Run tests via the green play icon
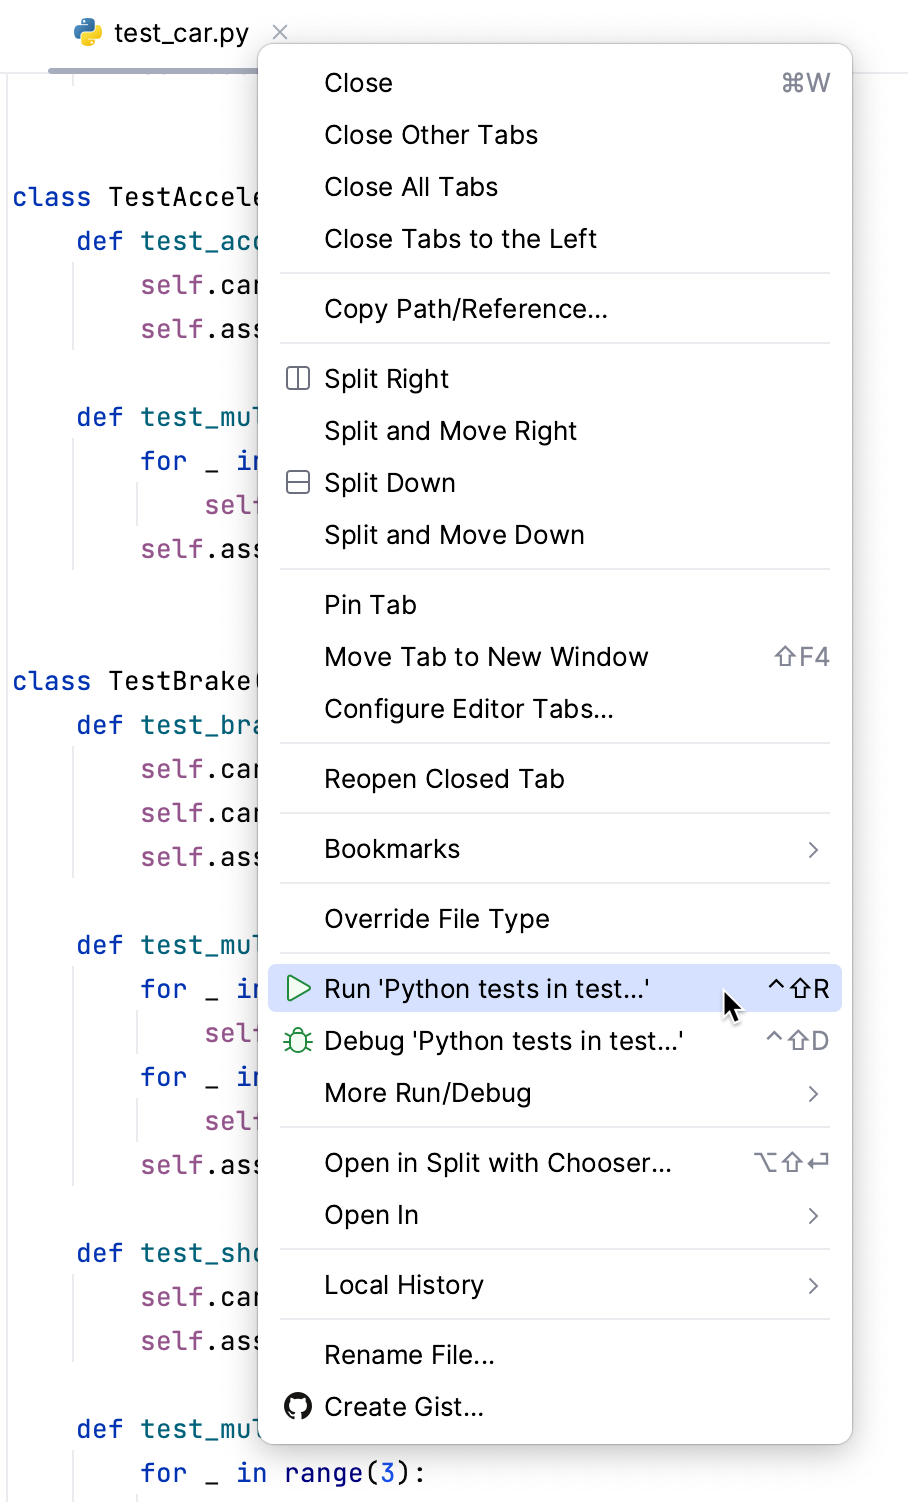The width and height of the screenshot is (908, 1502). [297, 988]
